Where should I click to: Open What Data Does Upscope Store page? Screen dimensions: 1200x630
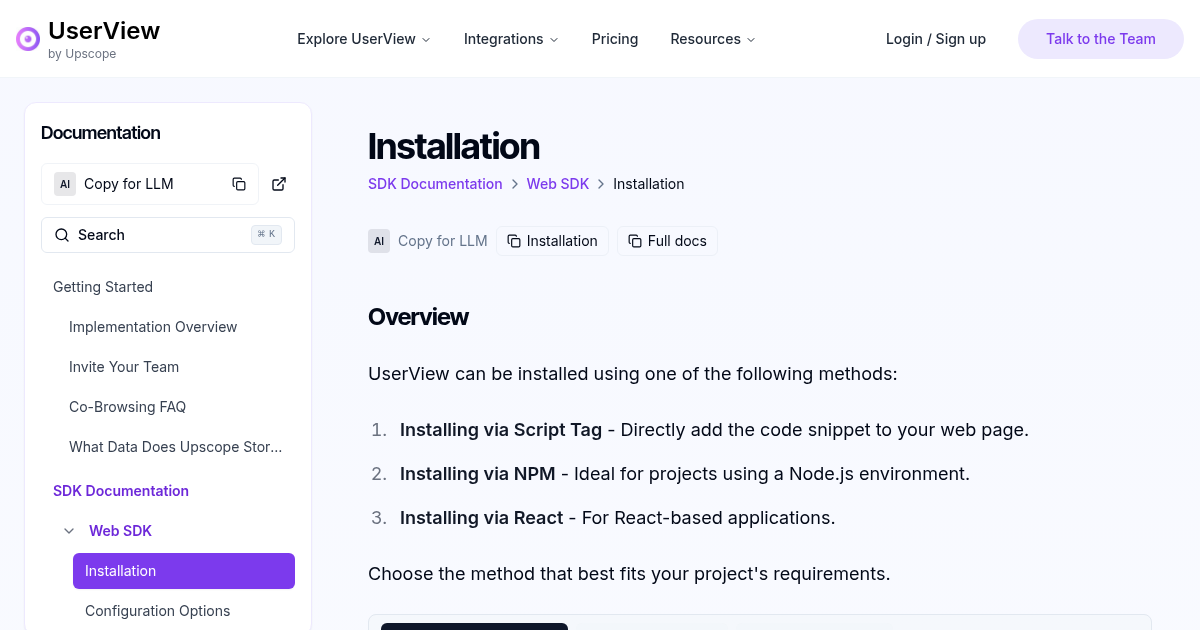click(176, 447)
